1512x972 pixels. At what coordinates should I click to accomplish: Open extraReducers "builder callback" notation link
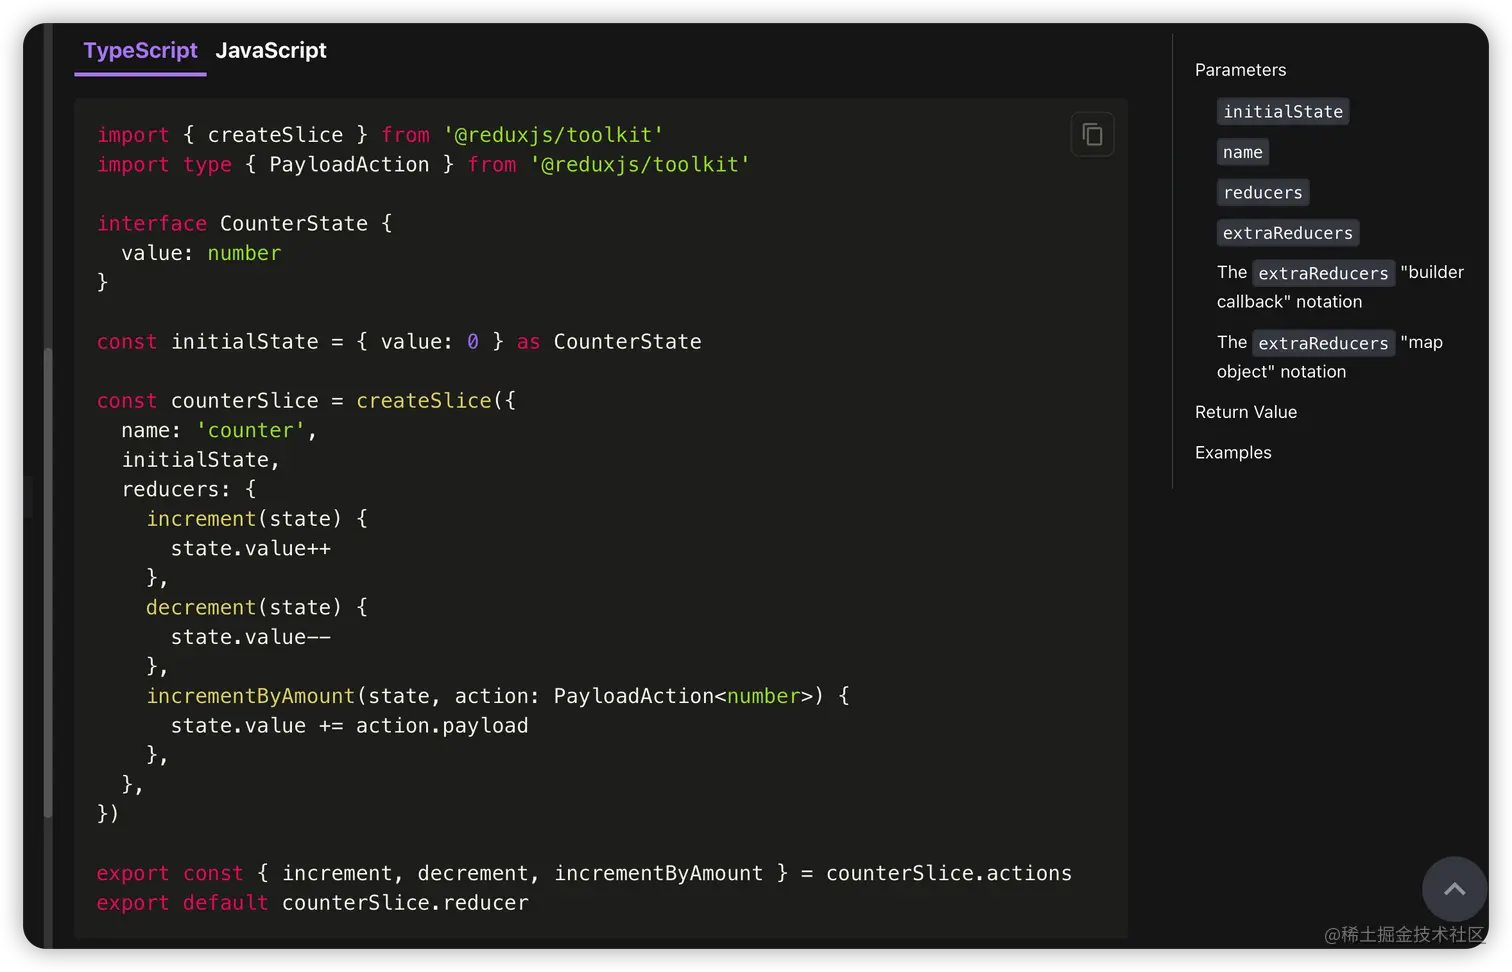[x=1340, y=287]
